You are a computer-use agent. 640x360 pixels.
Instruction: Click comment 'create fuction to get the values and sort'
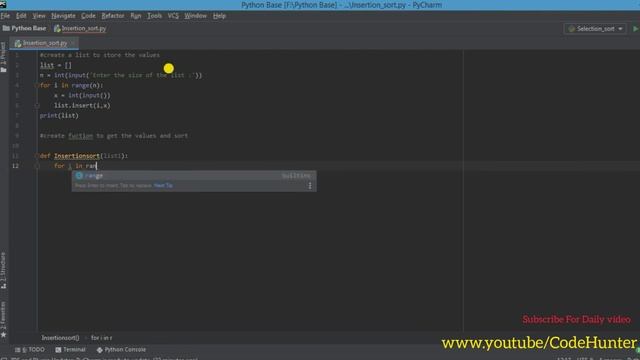click(x=114, y=136)
